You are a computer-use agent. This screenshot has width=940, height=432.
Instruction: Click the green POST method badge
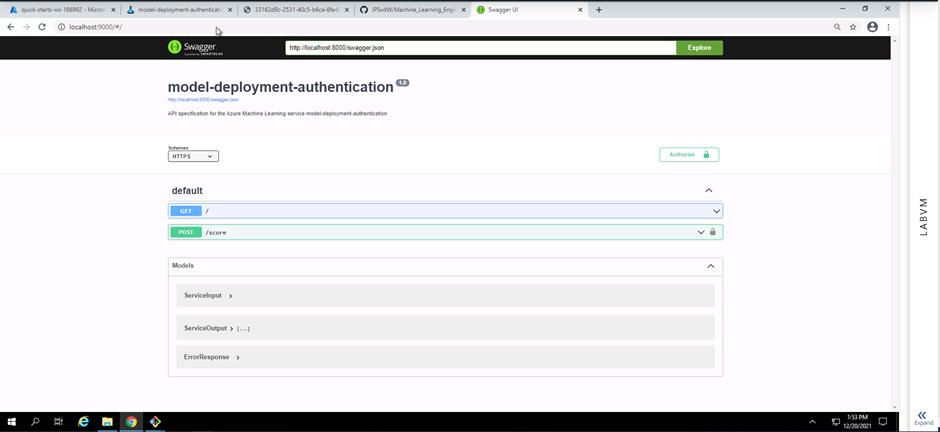coord(186,232)
